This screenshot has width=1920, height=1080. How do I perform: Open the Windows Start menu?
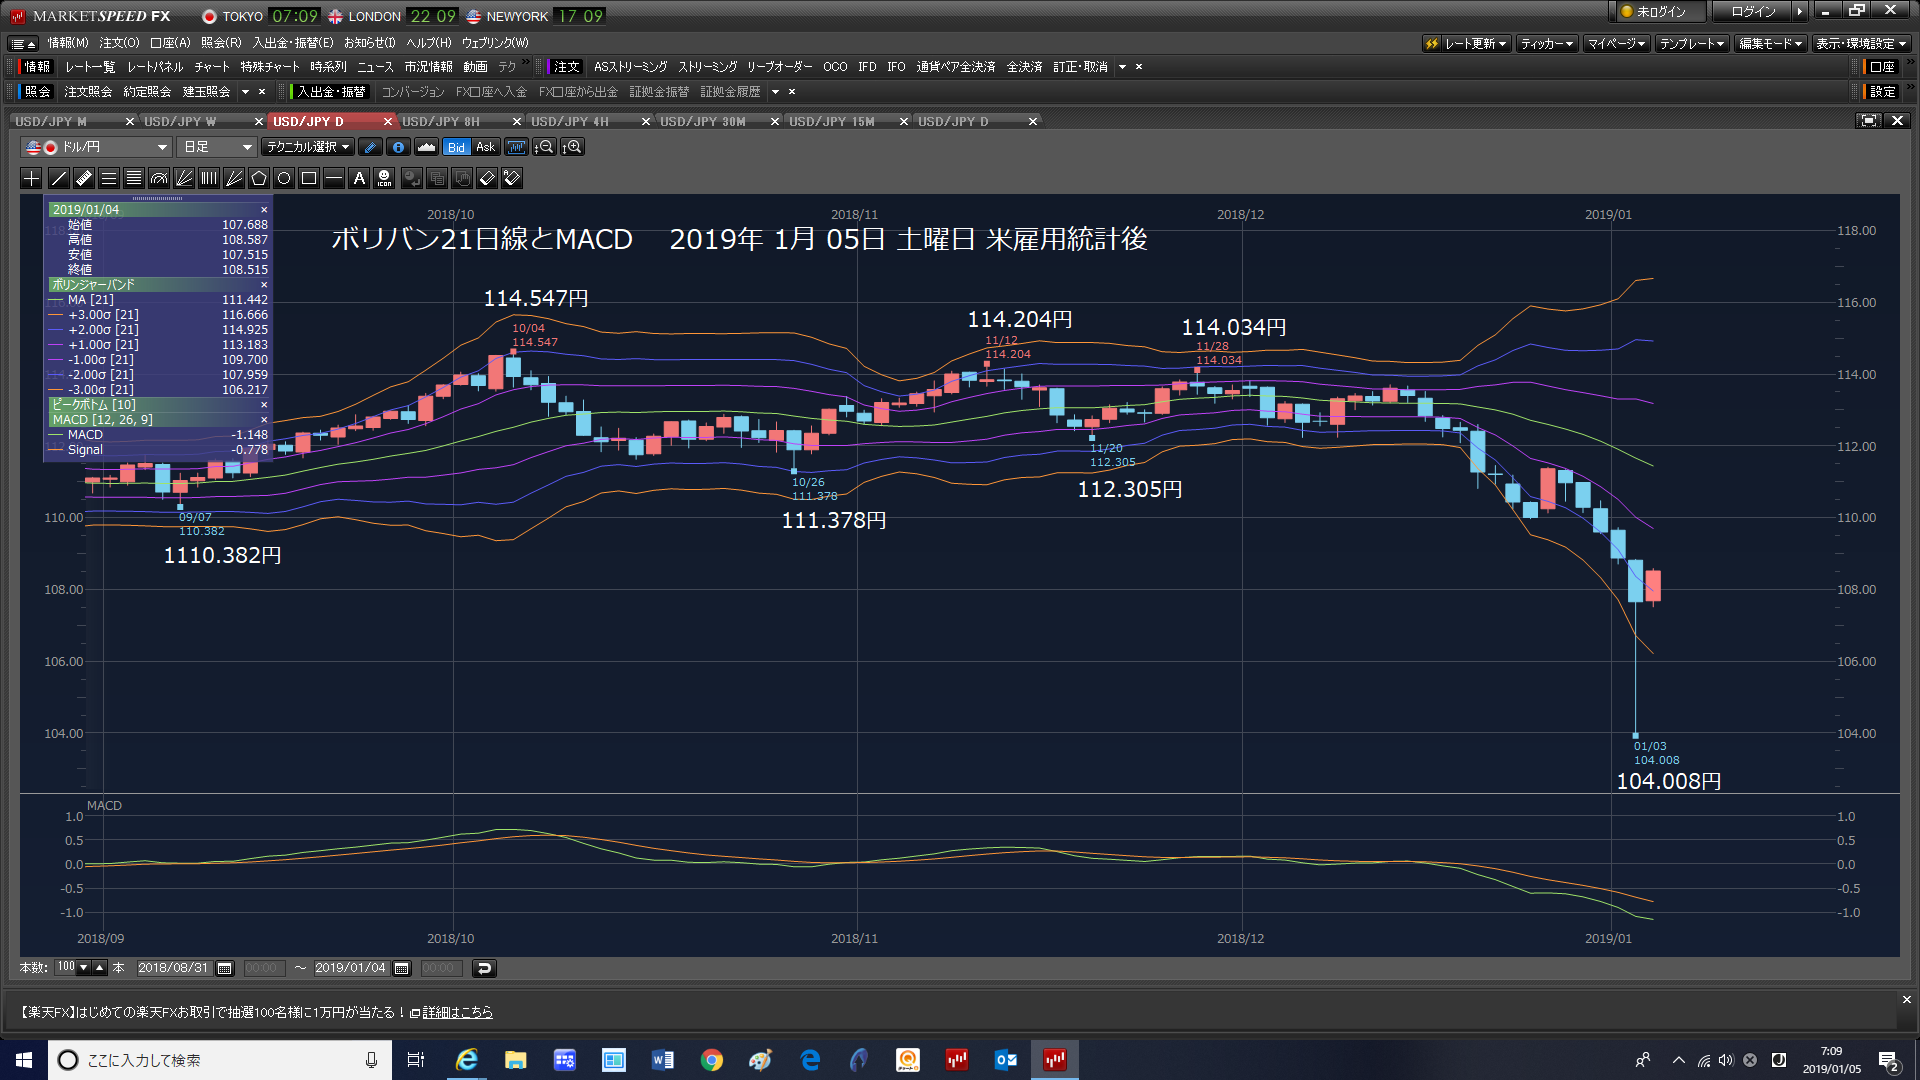[24, 1060]
